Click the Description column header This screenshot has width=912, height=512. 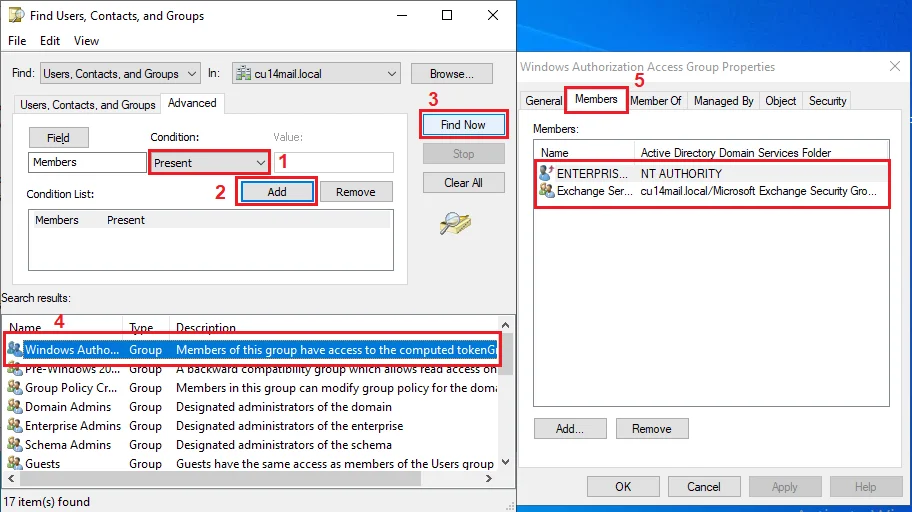point(334,327)
